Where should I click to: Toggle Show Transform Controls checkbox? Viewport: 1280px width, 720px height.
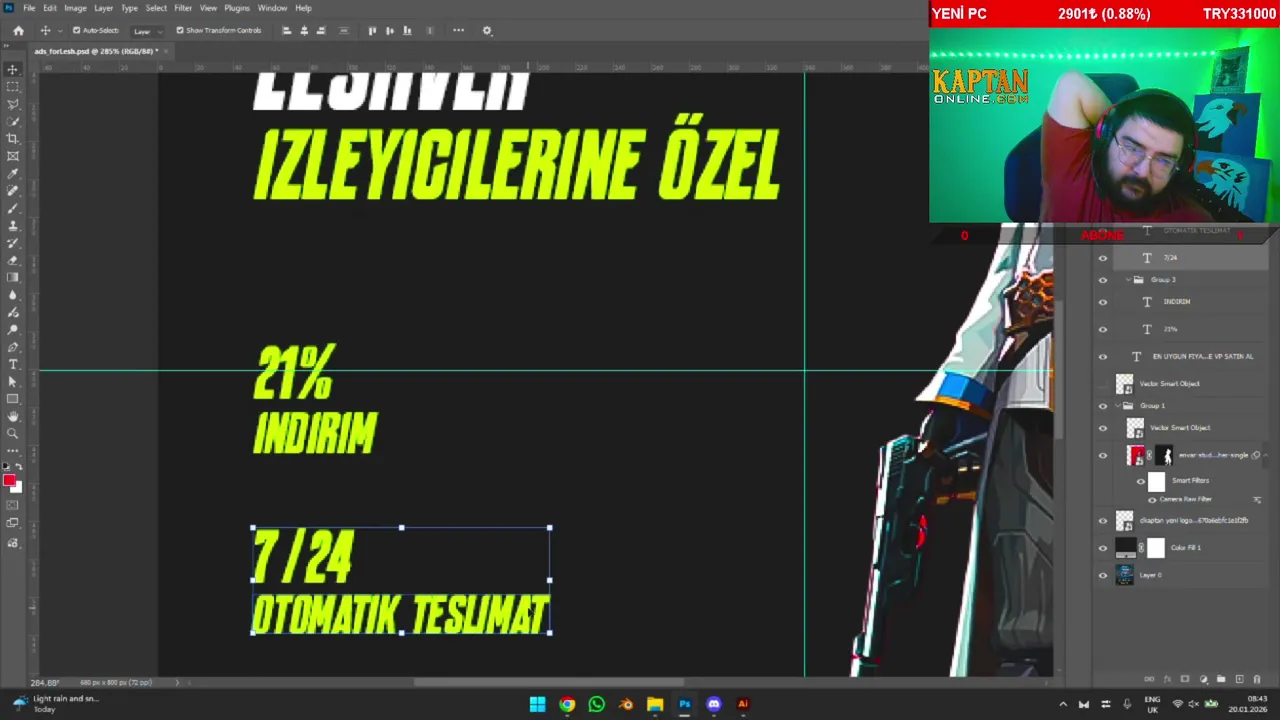[180, 31]
